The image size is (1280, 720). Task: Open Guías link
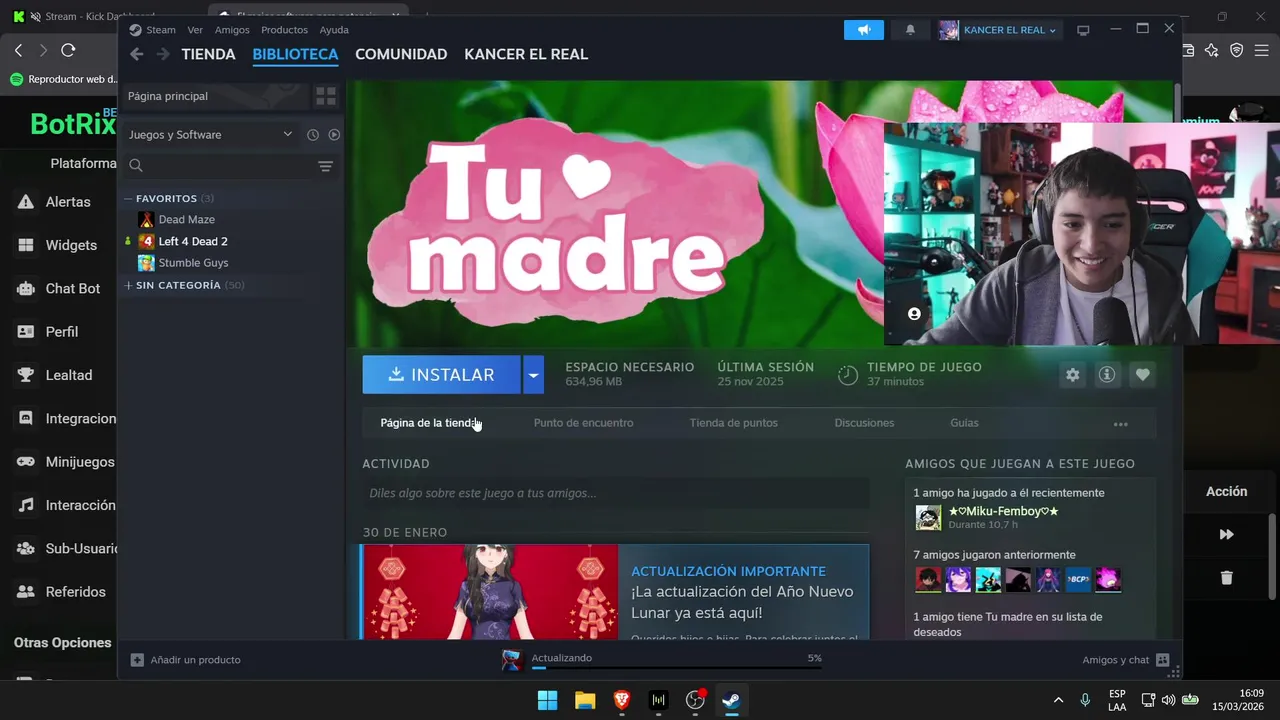point(964,423)
